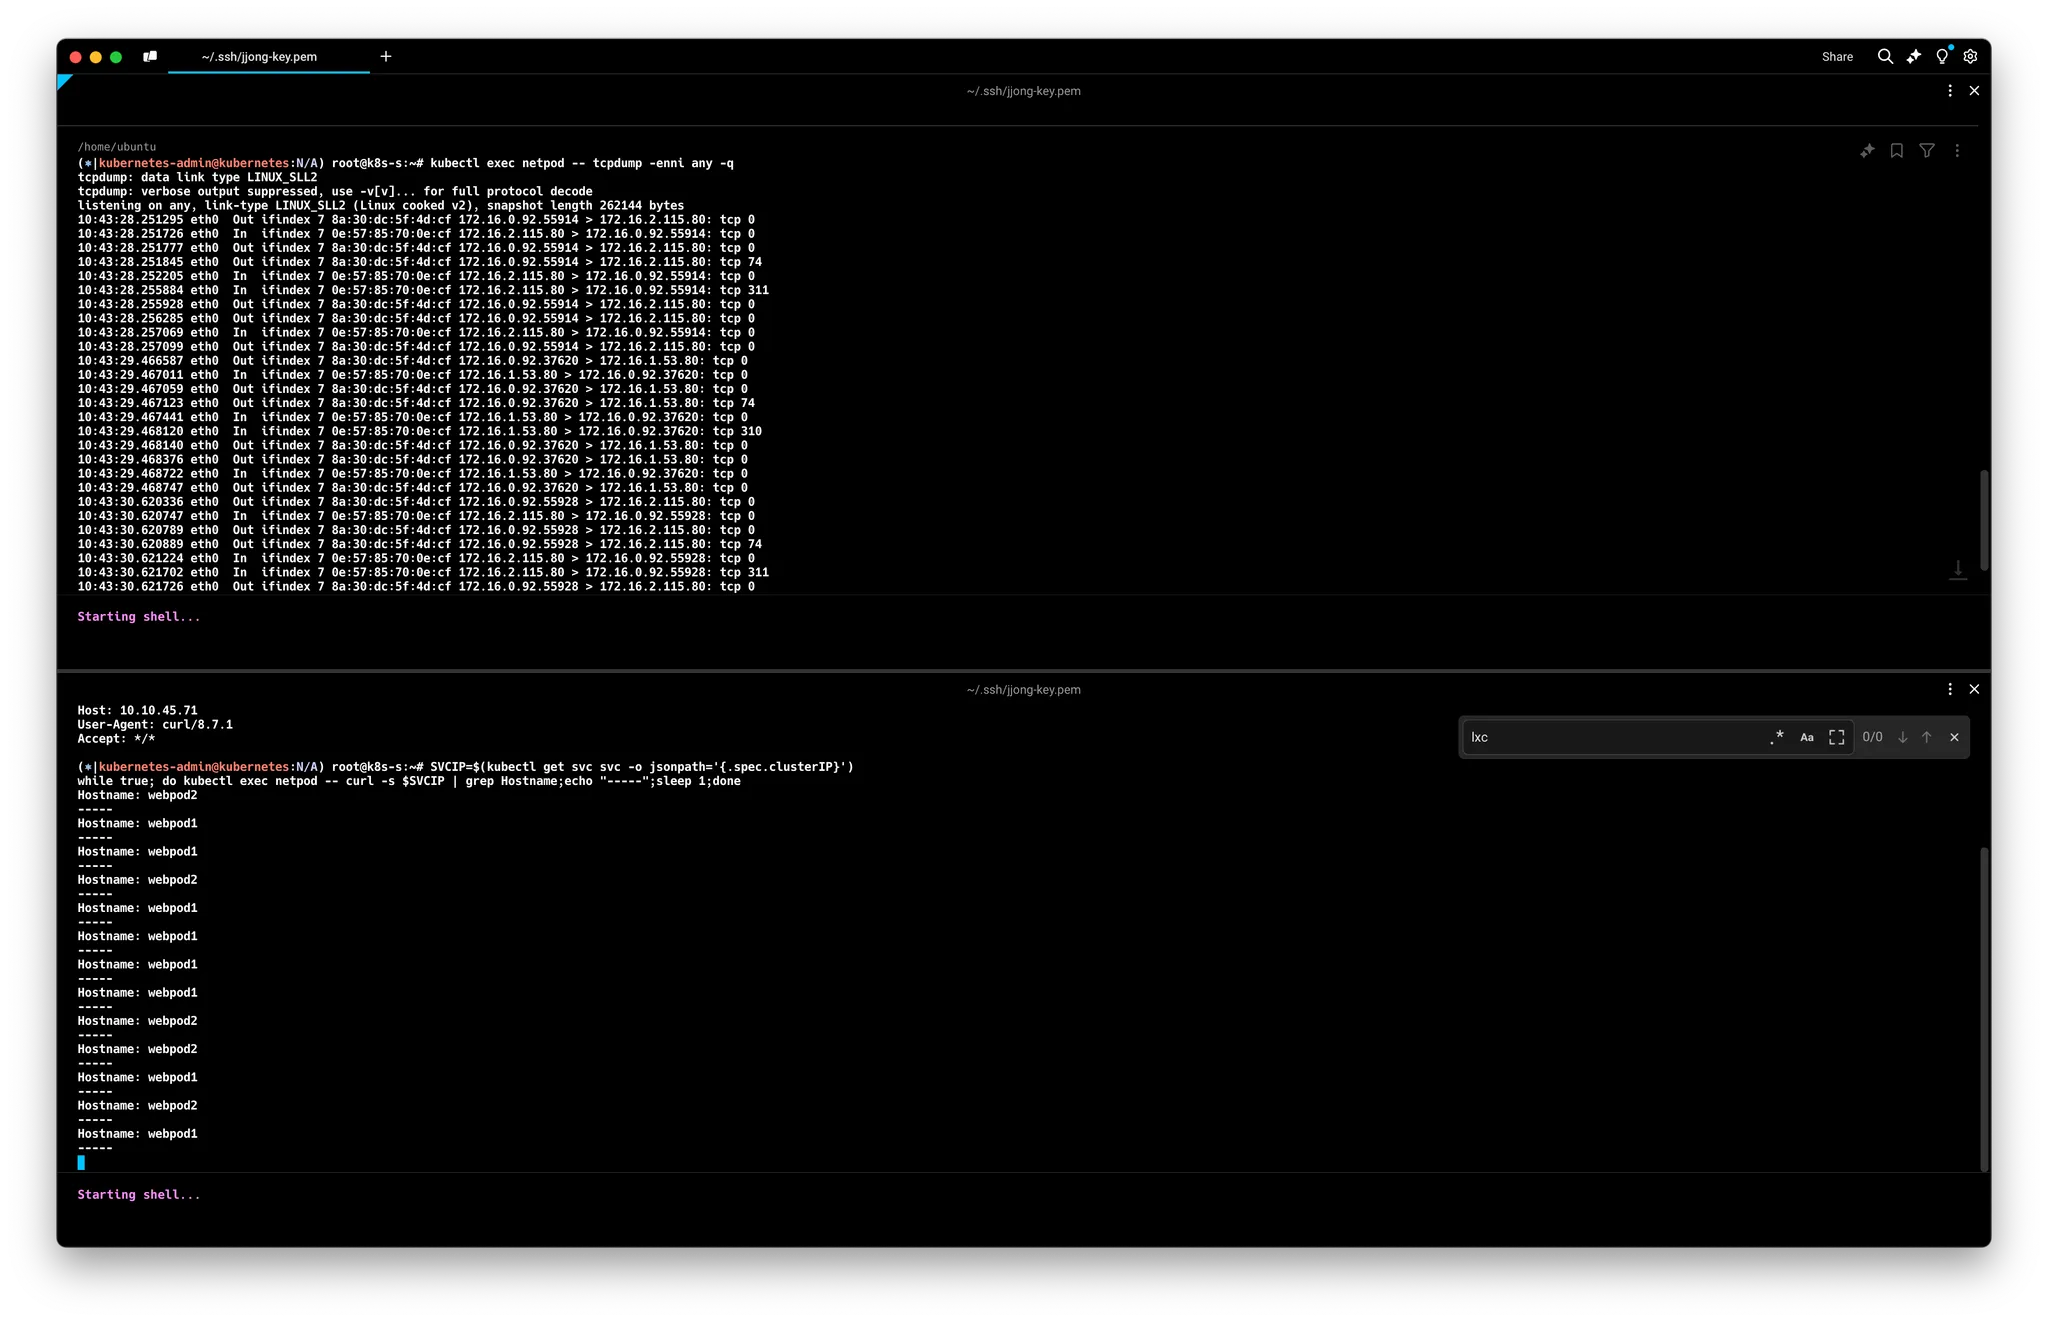
Task: Click the search magnifier icon in title bar
Action: click(1885, 57)
